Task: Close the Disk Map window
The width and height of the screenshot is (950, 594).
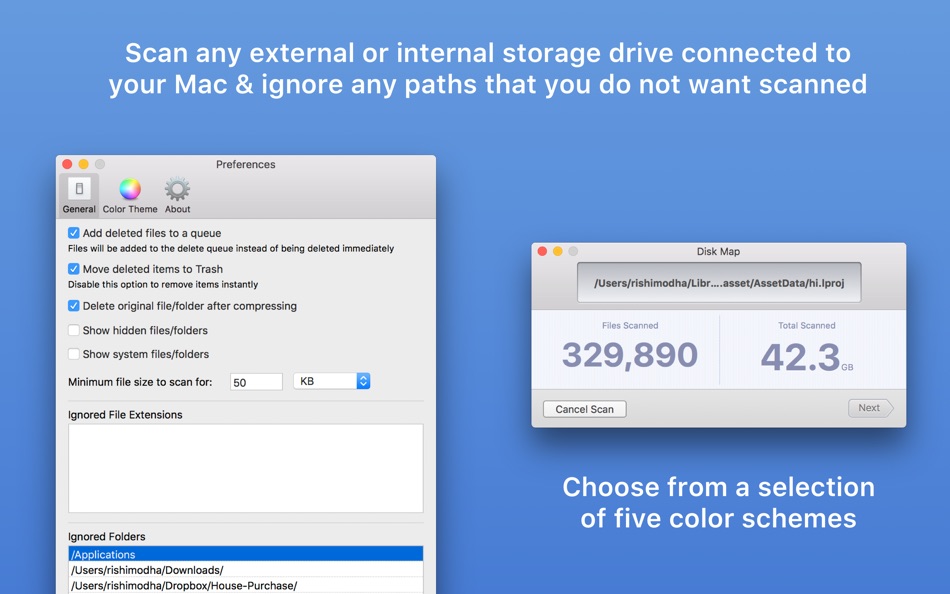Action: tap(542, 251)
